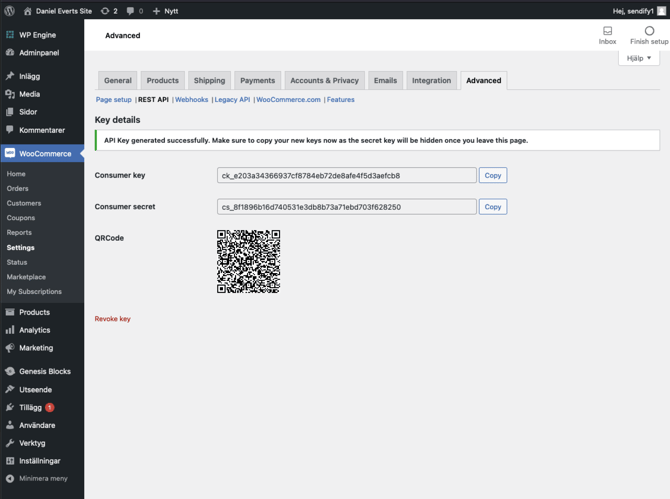Click into the Consumer key field

click(346, 175)
